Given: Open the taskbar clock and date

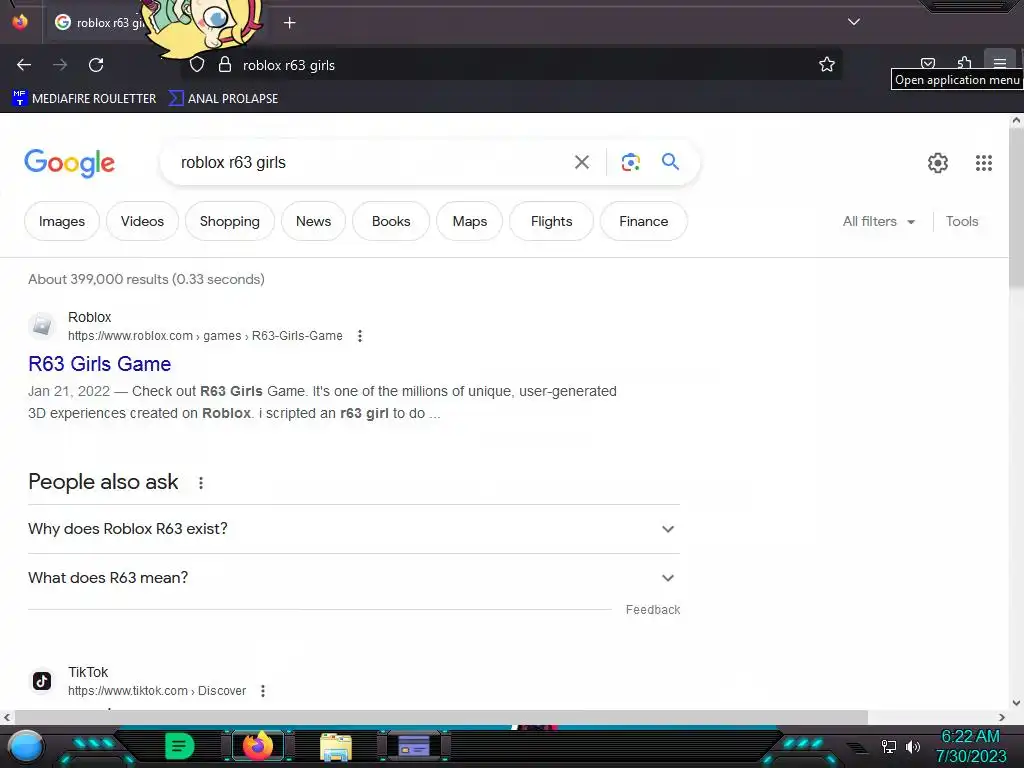Looking at the screenshot, I should [971, 746].
